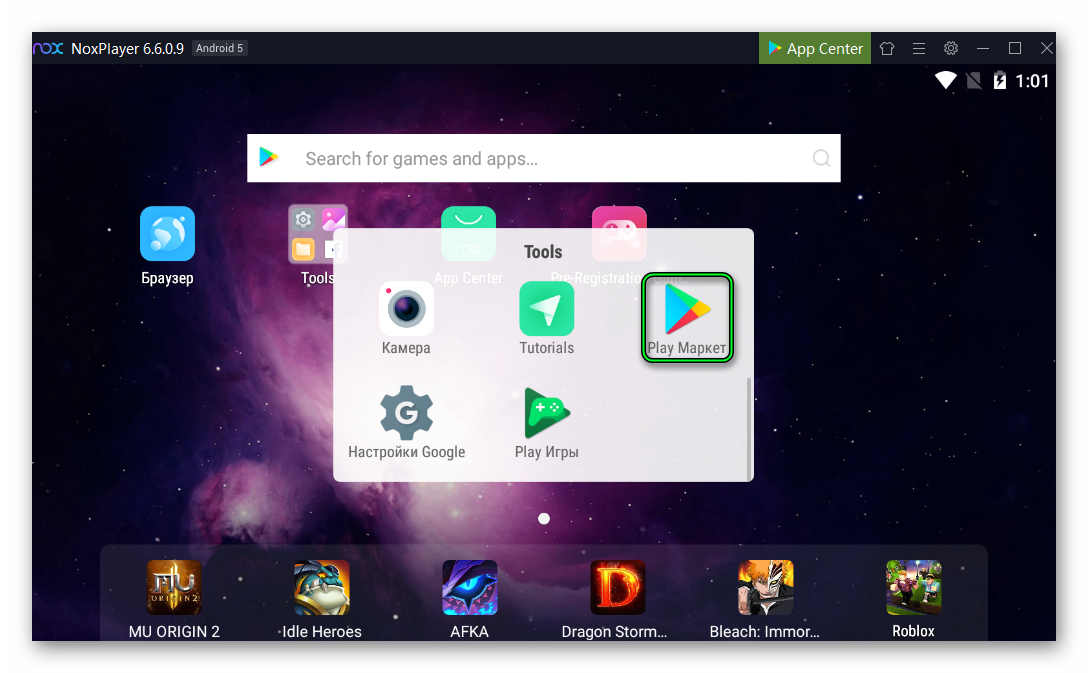Open the Камера app in Tools

406,309
